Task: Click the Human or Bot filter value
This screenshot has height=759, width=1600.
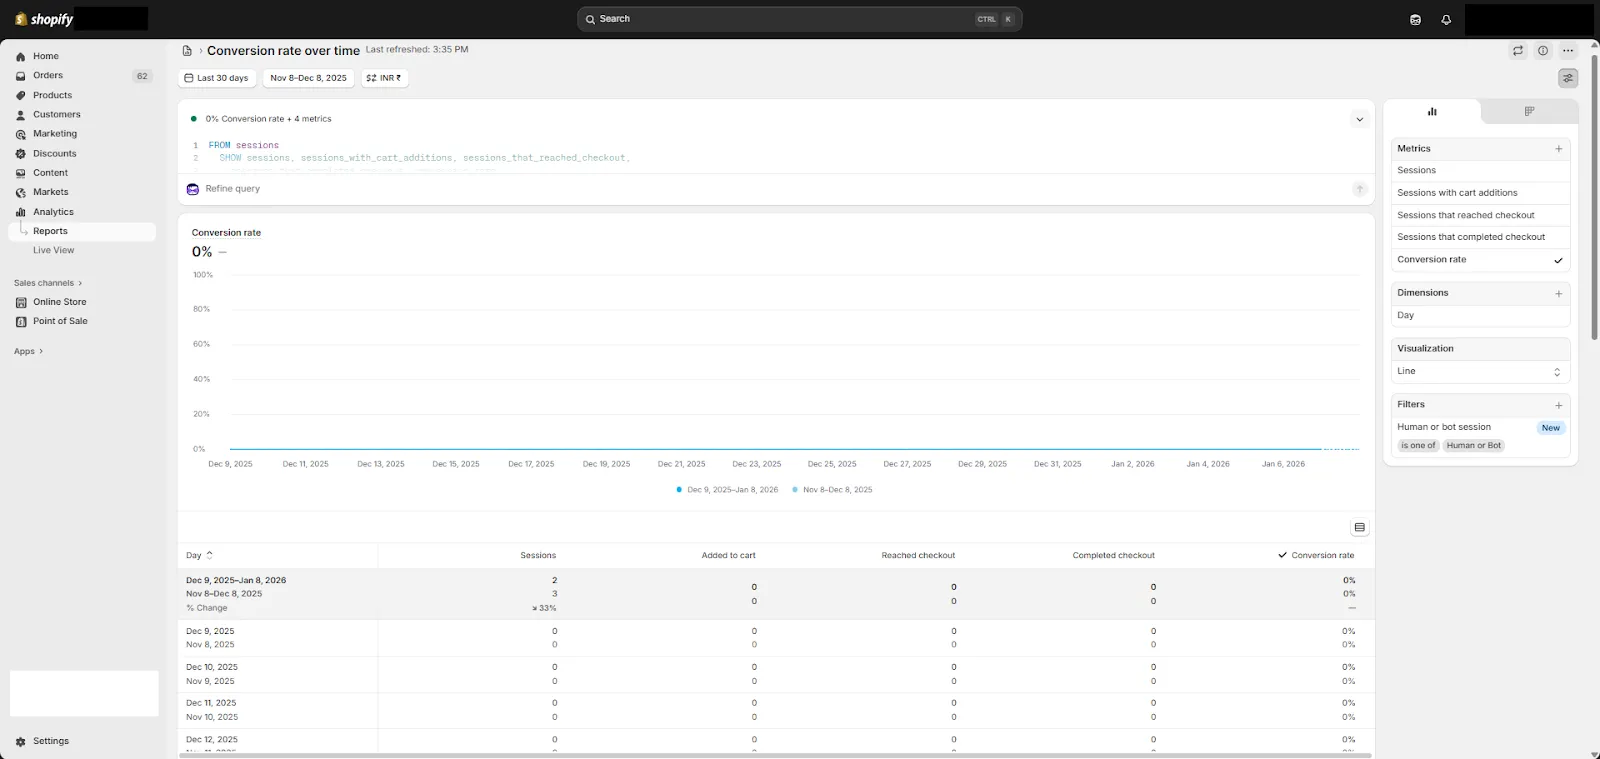Action: click(1473, 446)
